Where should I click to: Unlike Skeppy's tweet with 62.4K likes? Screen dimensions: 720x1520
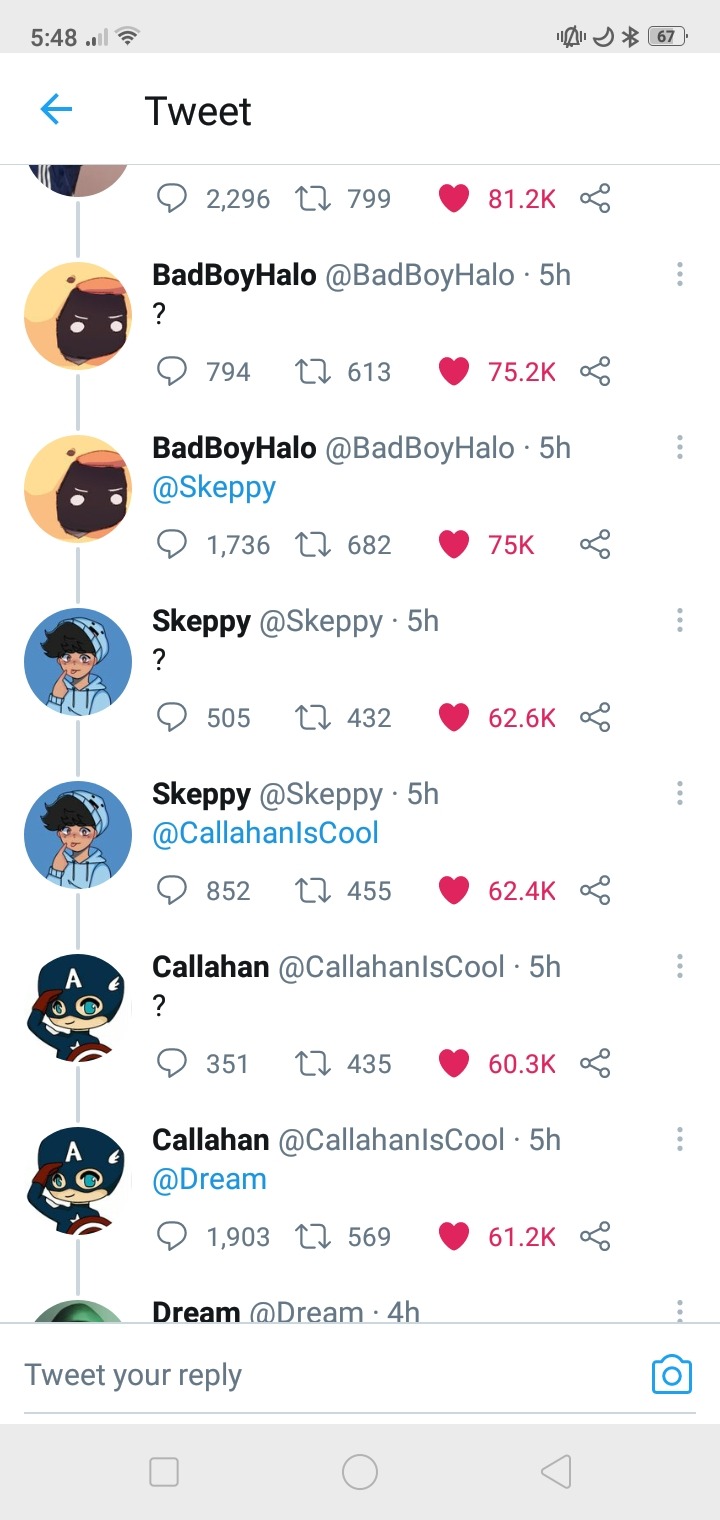(454, 891)
